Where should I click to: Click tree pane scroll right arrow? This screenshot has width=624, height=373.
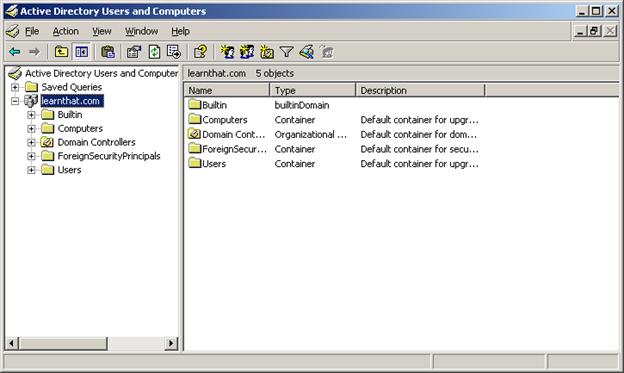pos(171,343)
